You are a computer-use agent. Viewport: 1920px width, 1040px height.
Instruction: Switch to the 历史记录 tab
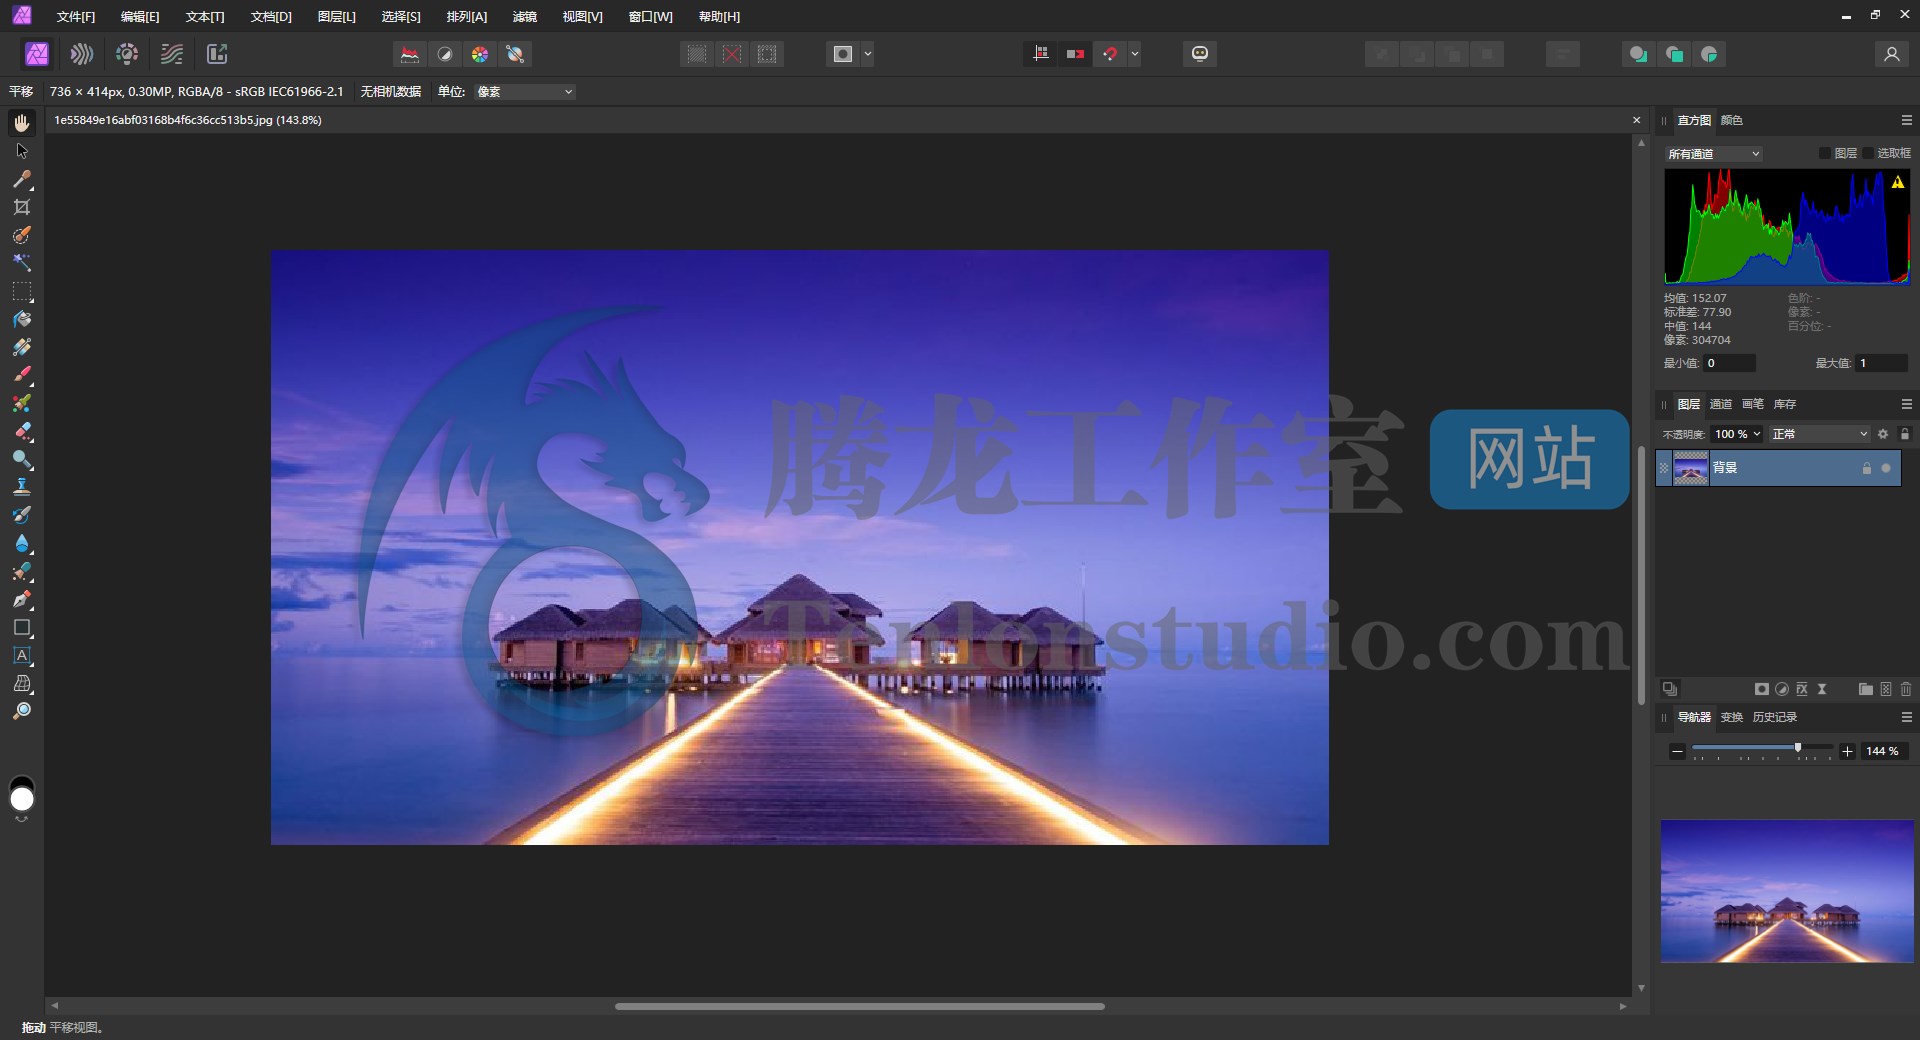(x=1774, y=717)
